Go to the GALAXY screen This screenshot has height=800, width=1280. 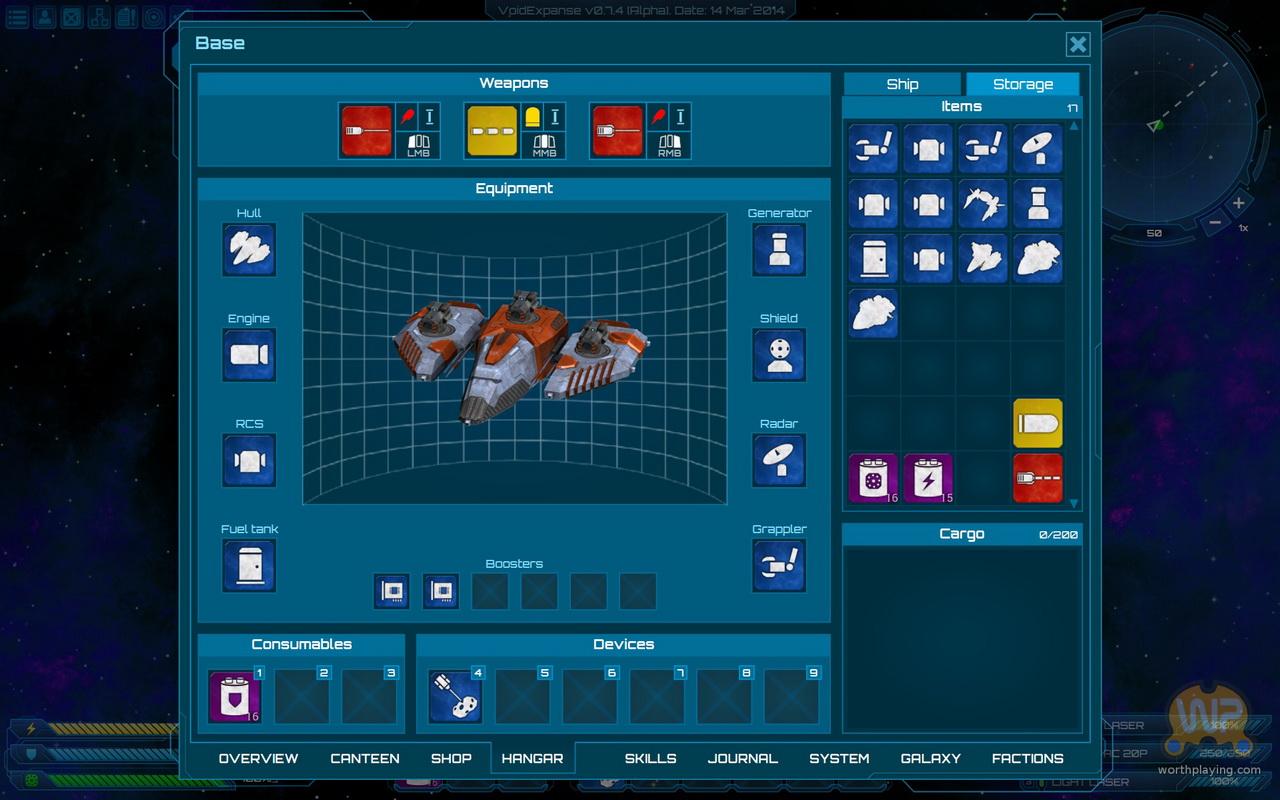click(930, 758)
